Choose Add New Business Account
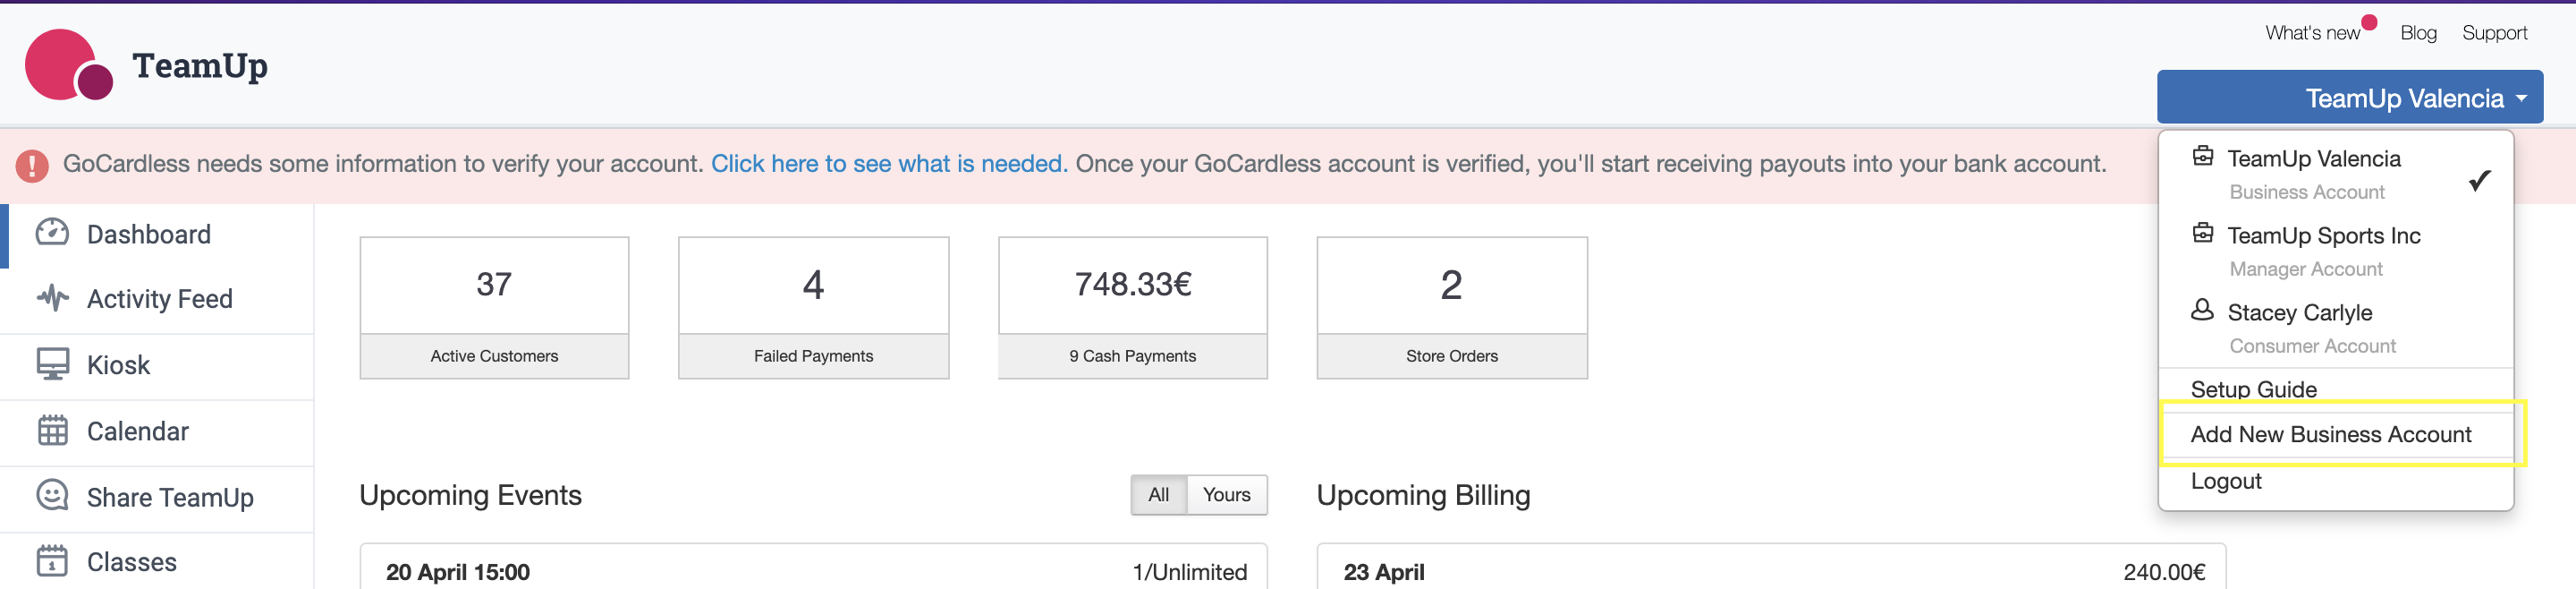Screen dimensions: 2576x589 [x=2330, y=434]
